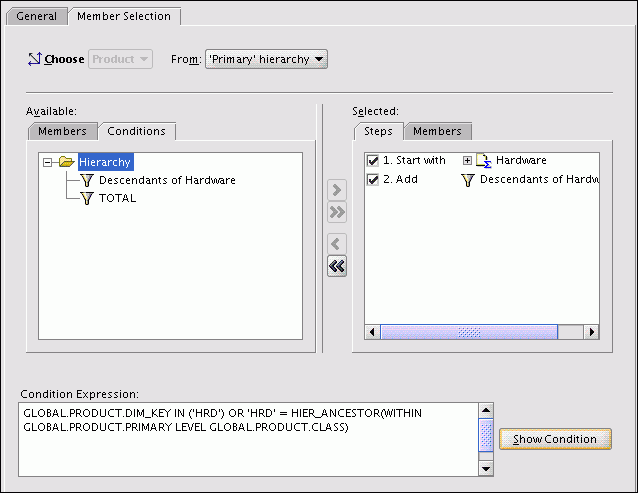Click the single left arrow remove button
This screenshot has height=493, width=638.
click(337, 244)
